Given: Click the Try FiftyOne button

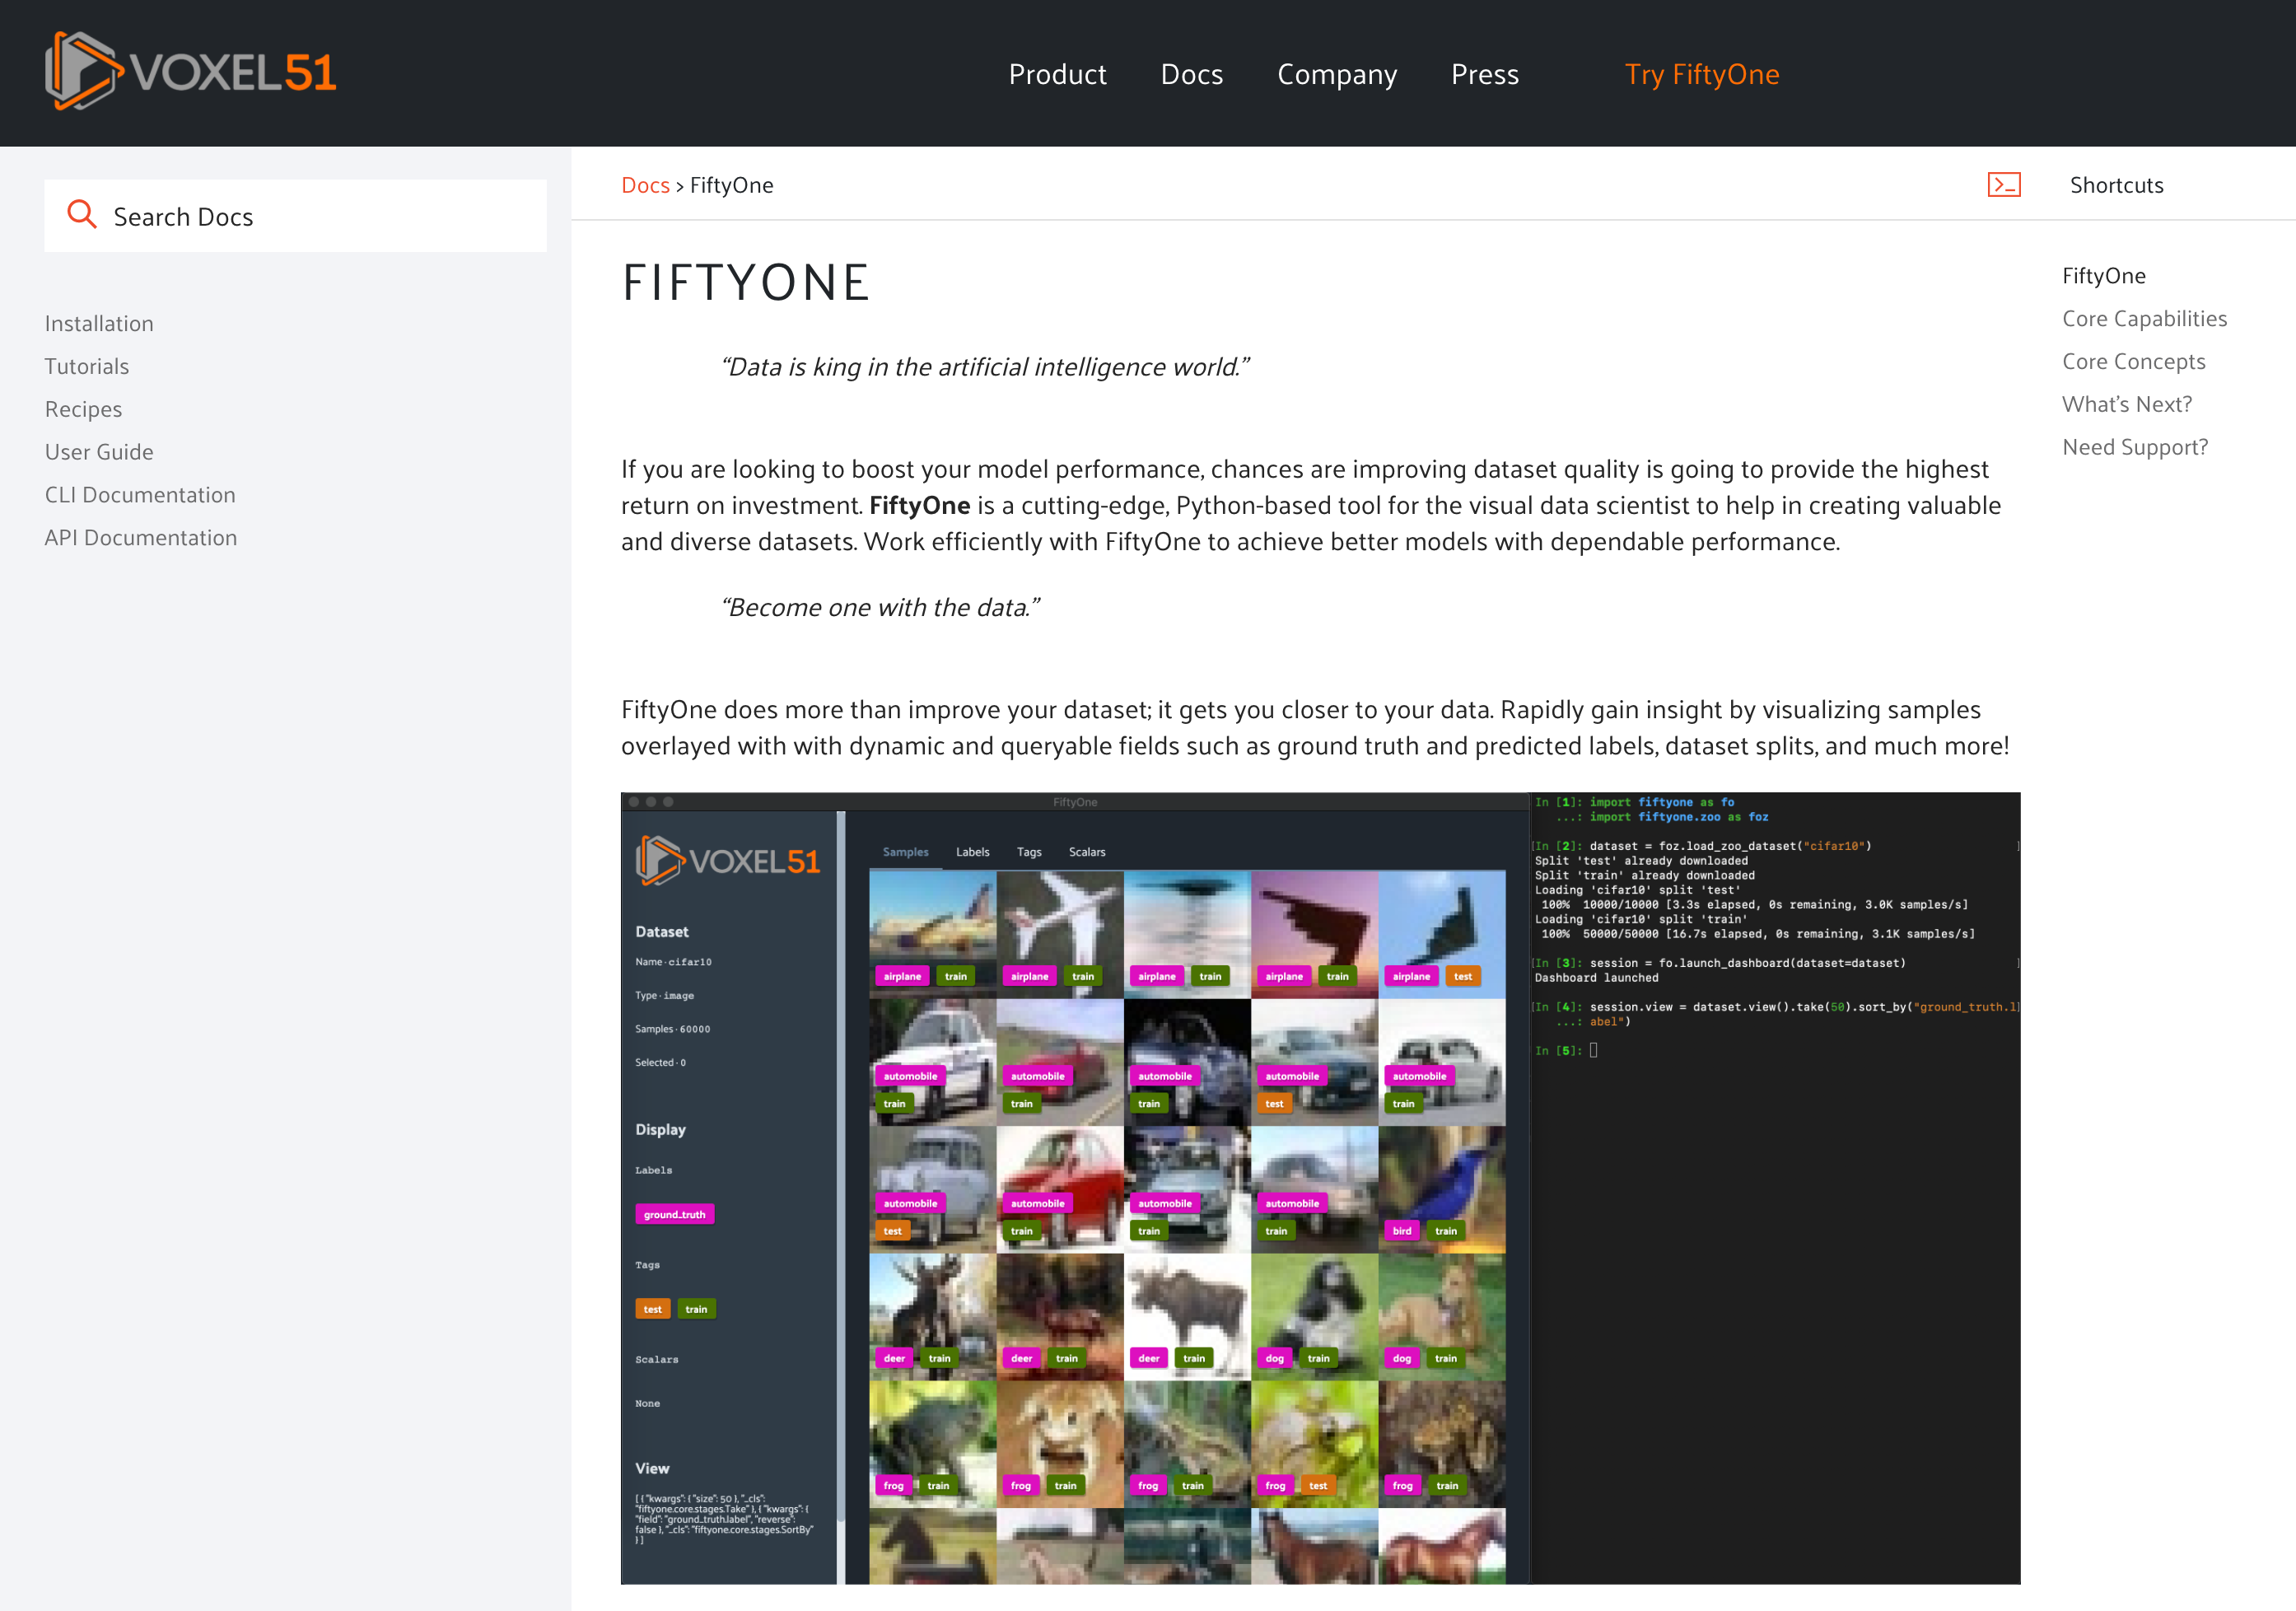Looking at the screenshot, I should click(1701, 74).
